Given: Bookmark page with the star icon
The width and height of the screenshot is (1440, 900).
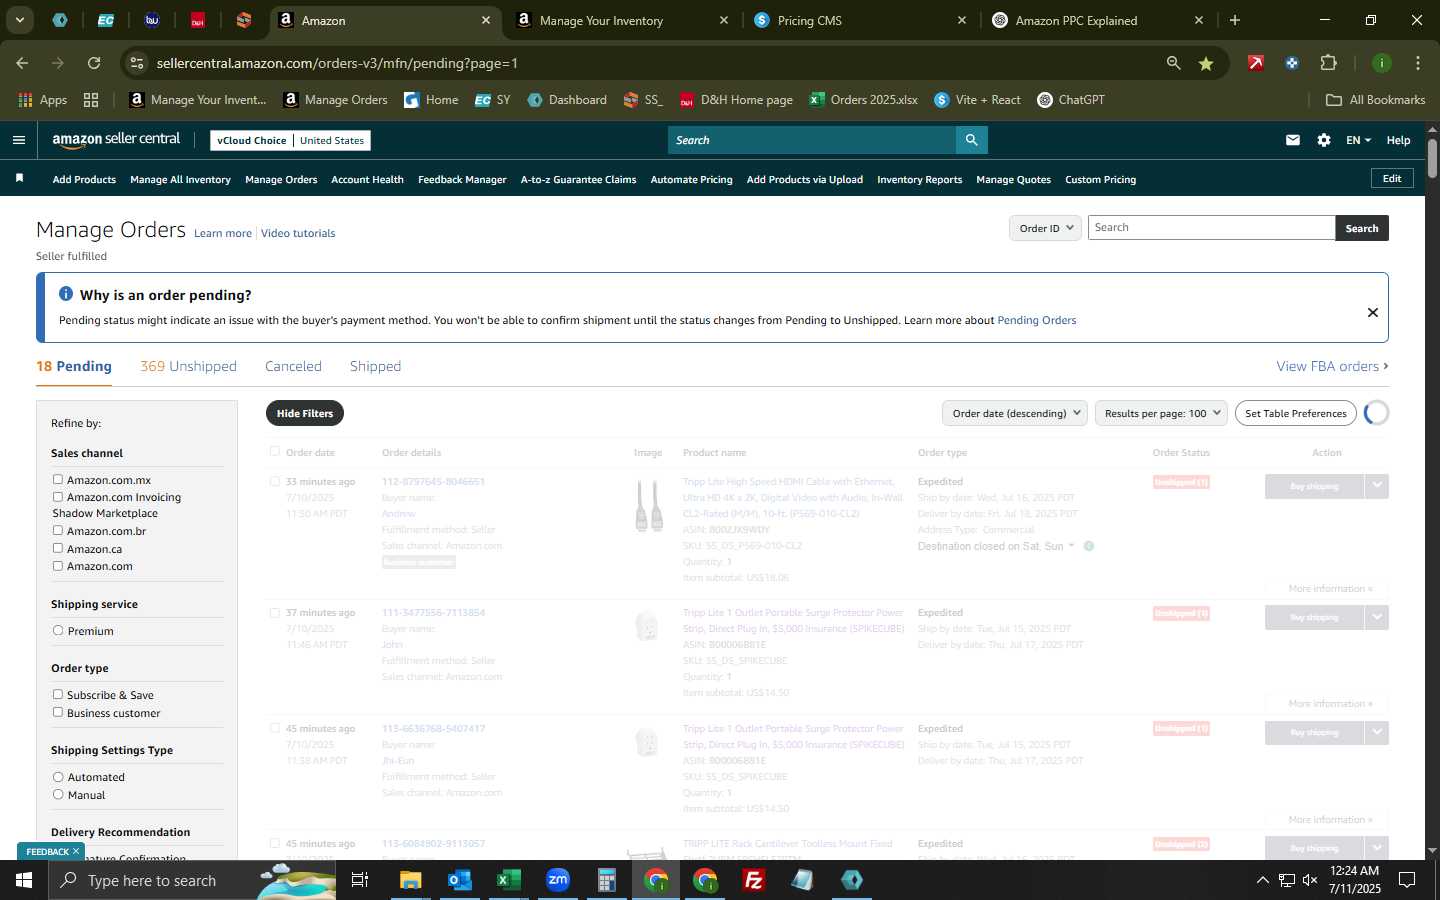Looking at the screenshot, I should coord(1206,63).
